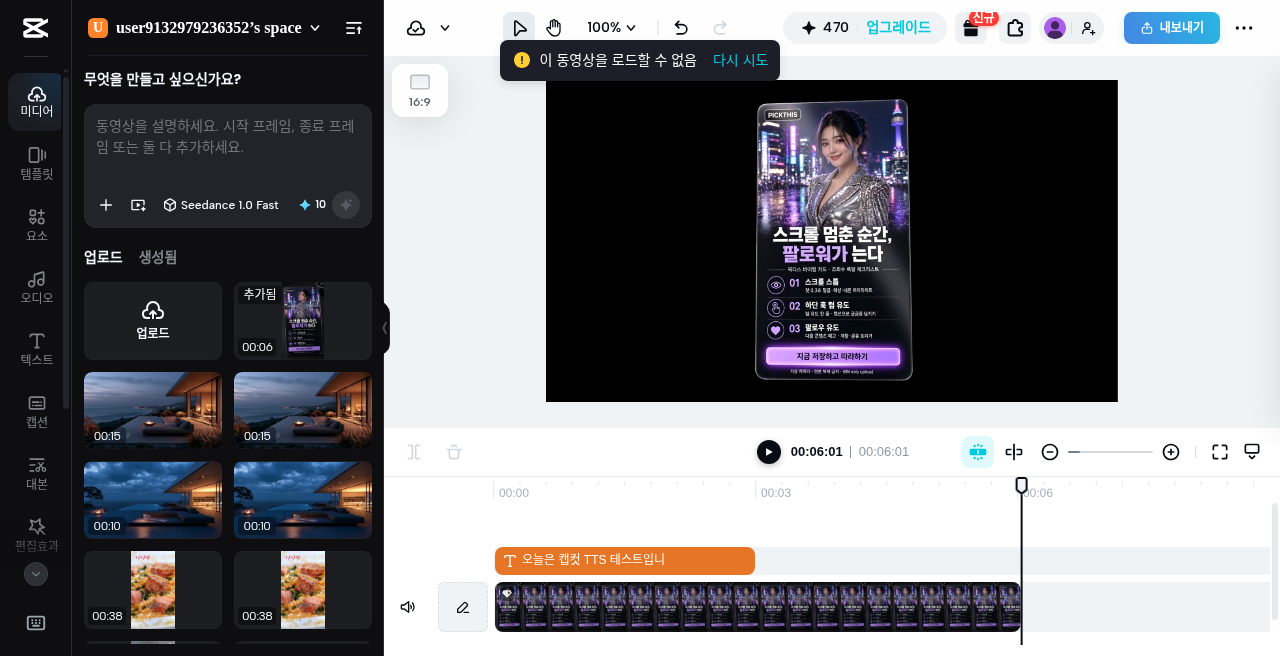Click the 업로드 upload tile
This screenshot has height=656, width=1280.
[x=153, y=321]
